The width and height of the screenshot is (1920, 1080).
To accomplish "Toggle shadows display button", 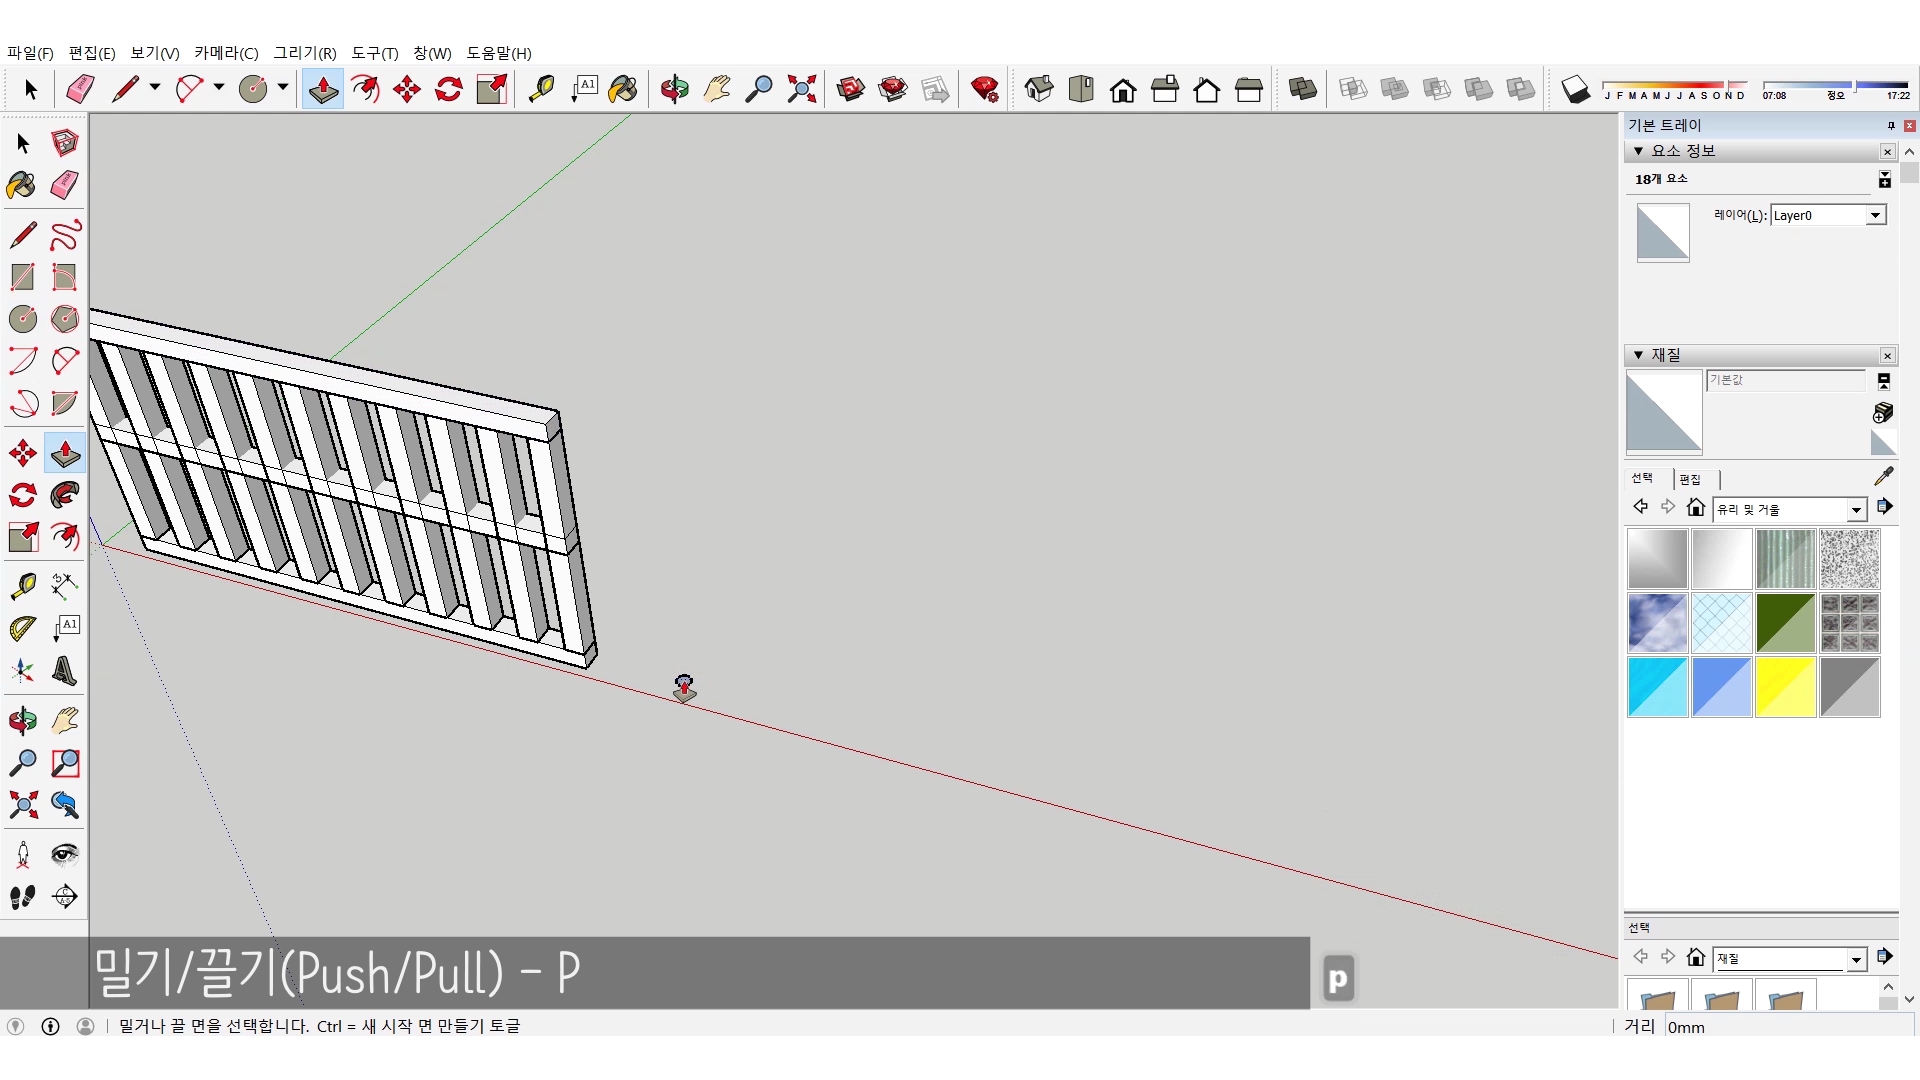I will pos(1575,89).
